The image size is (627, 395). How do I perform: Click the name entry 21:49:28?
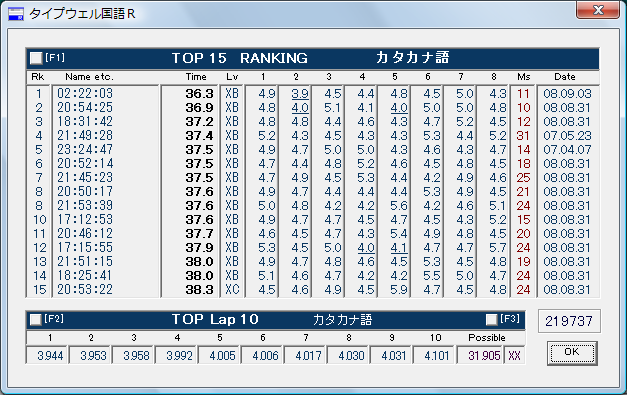(x=85, y=136)
